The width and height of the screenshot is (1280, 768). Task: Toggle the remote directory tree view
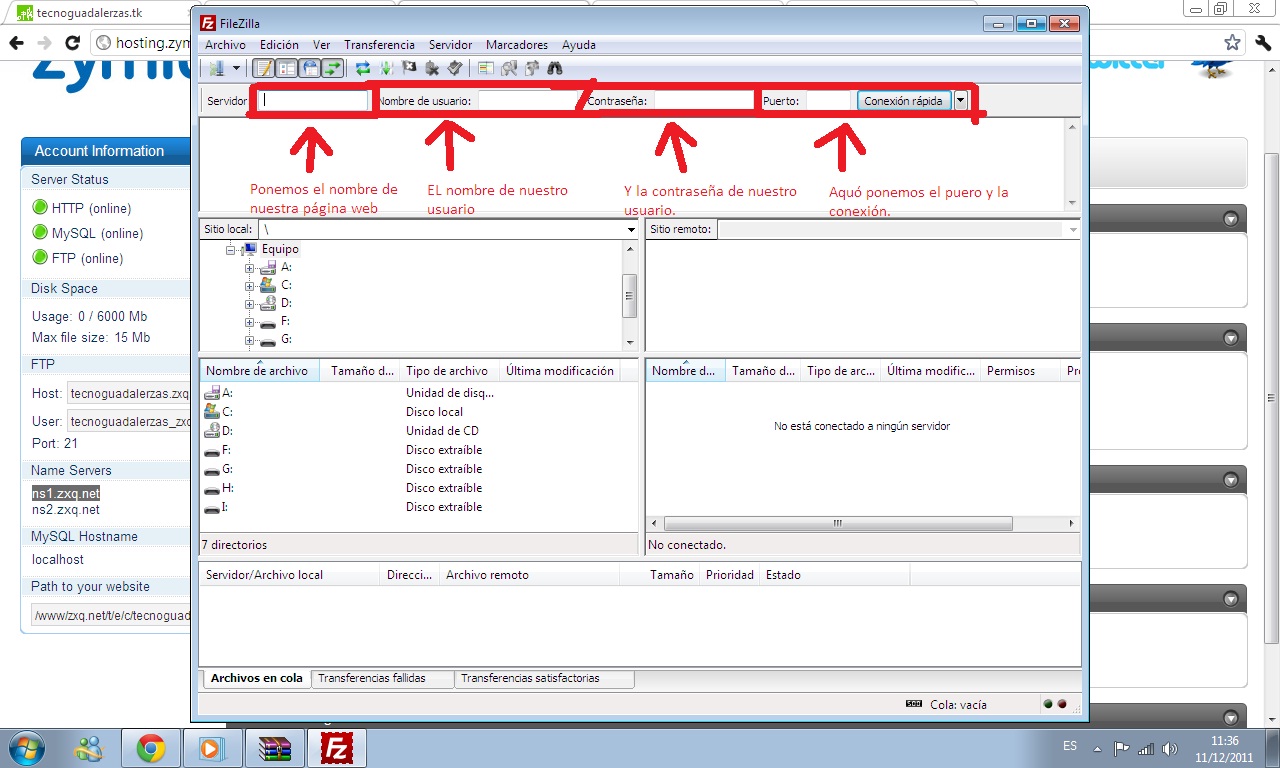(310, 68)
